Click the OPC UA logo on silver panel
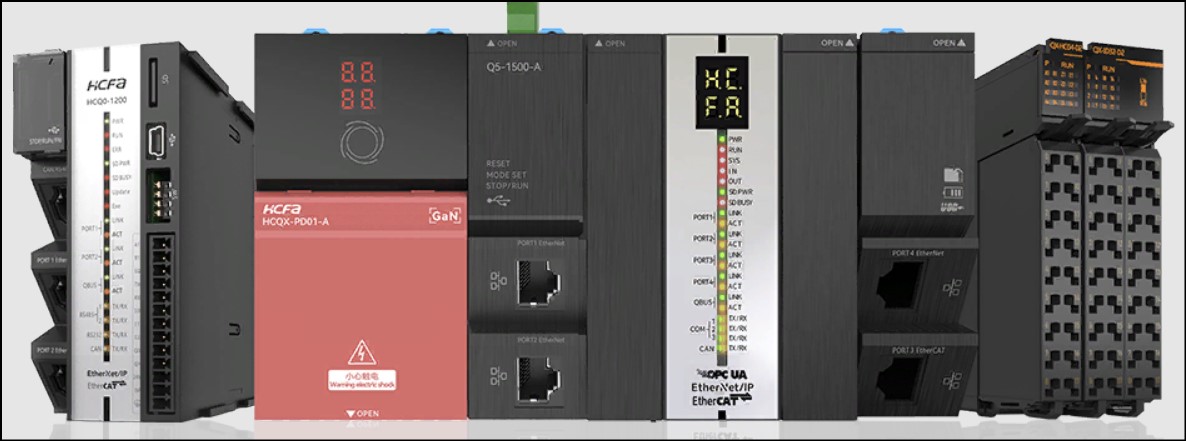Viewport: 1186px width, 441px height. (x=722, y=374)
